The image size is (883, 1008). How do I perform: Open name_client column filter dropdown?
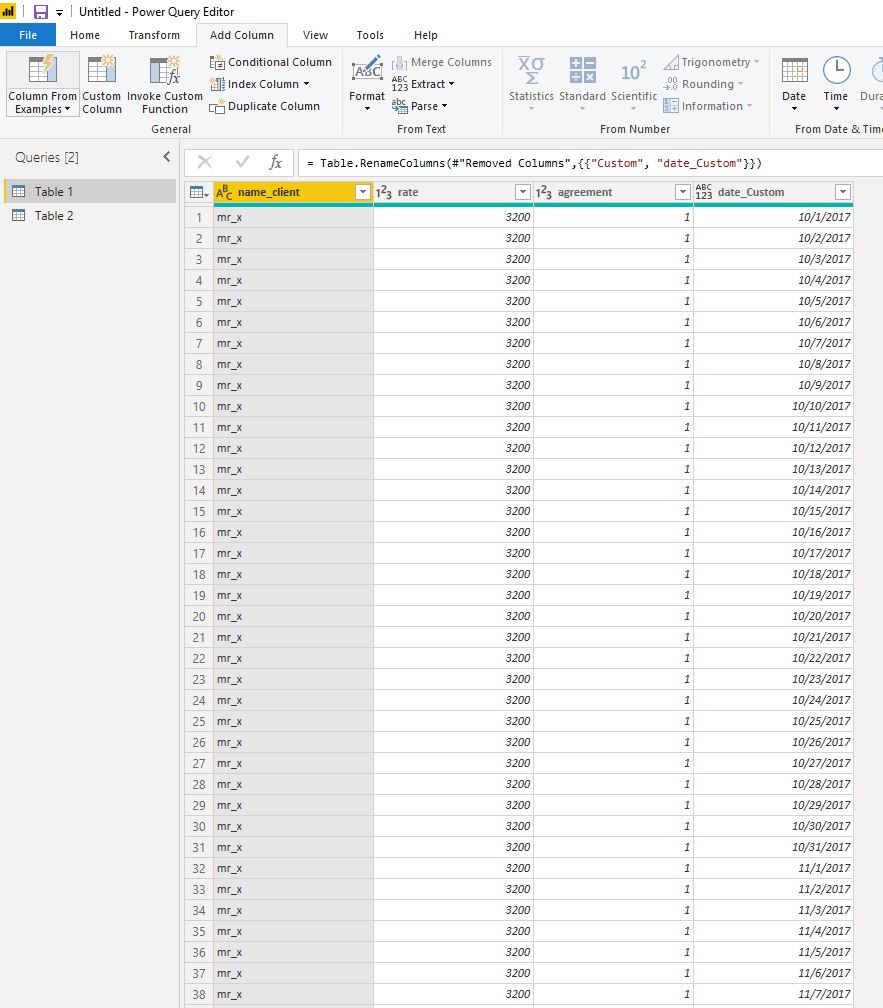pos(362,192)
